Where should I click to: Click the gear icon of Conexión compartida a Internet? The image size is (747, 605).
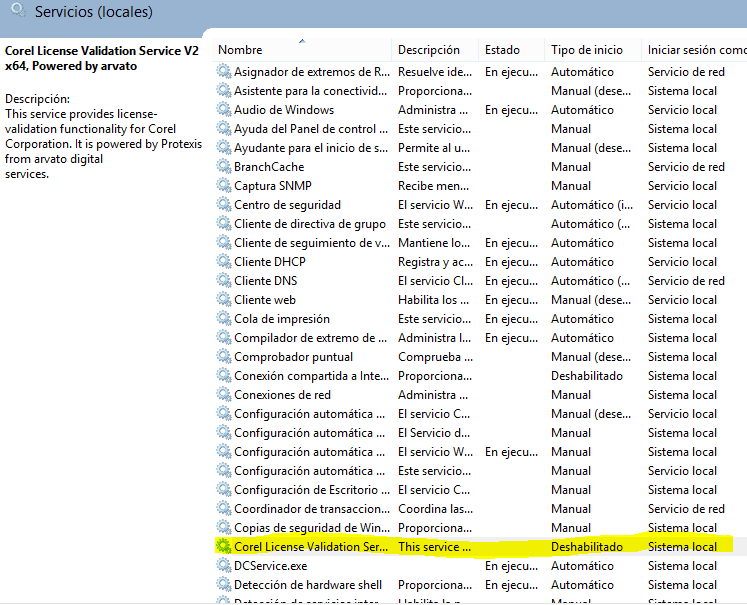click(223, 376)
